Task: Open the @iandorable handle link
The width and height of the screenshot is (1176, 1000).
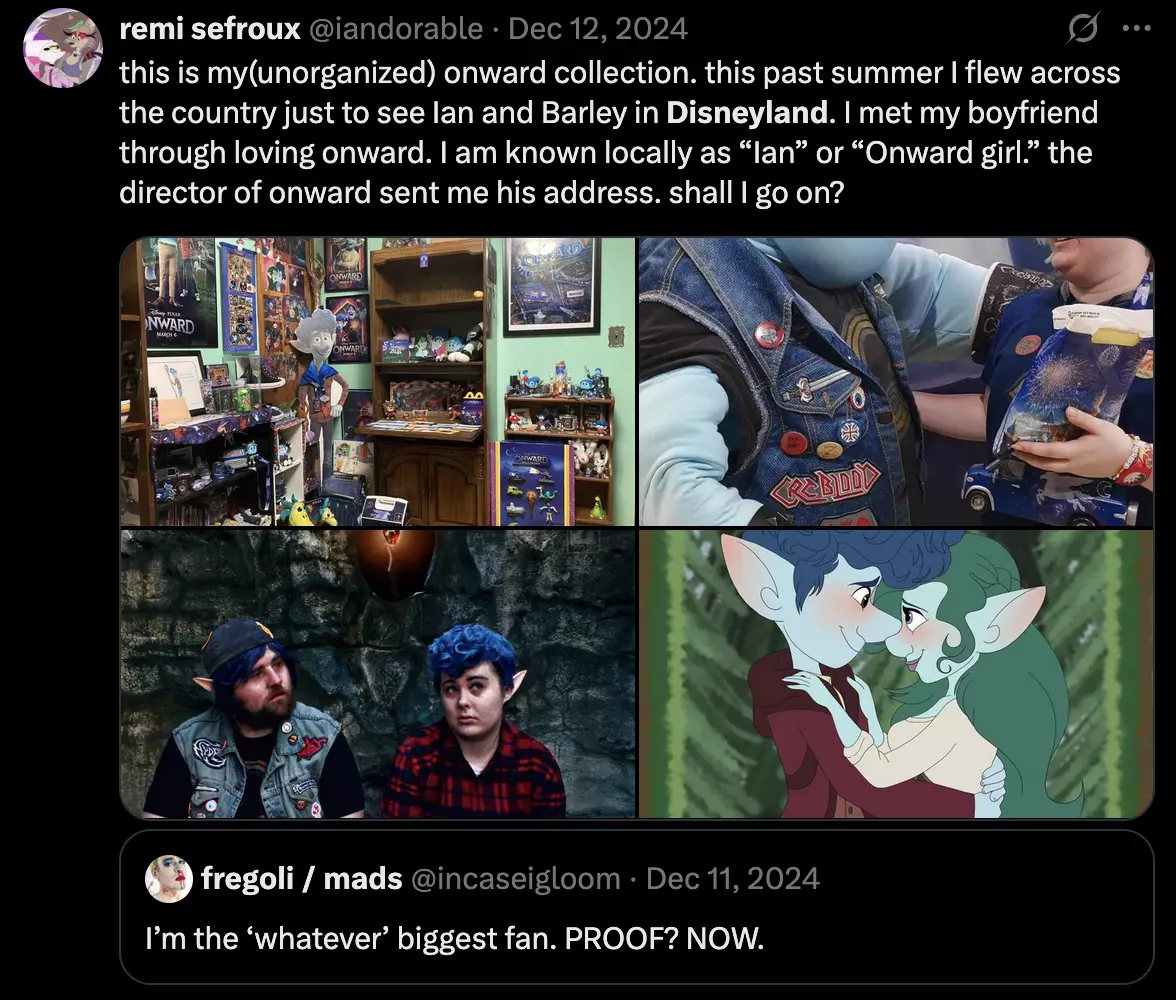Action: tap(395, 29)
